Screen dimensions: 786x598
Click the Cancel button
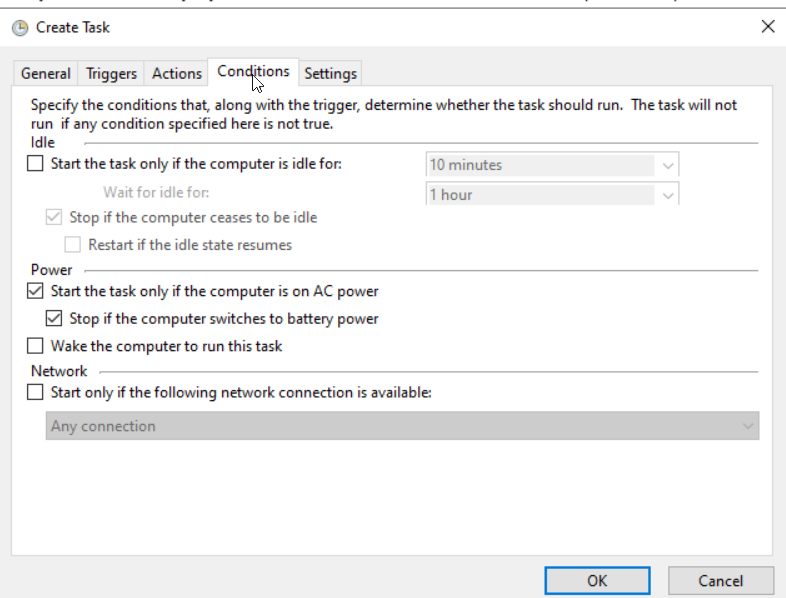(721, 580)
